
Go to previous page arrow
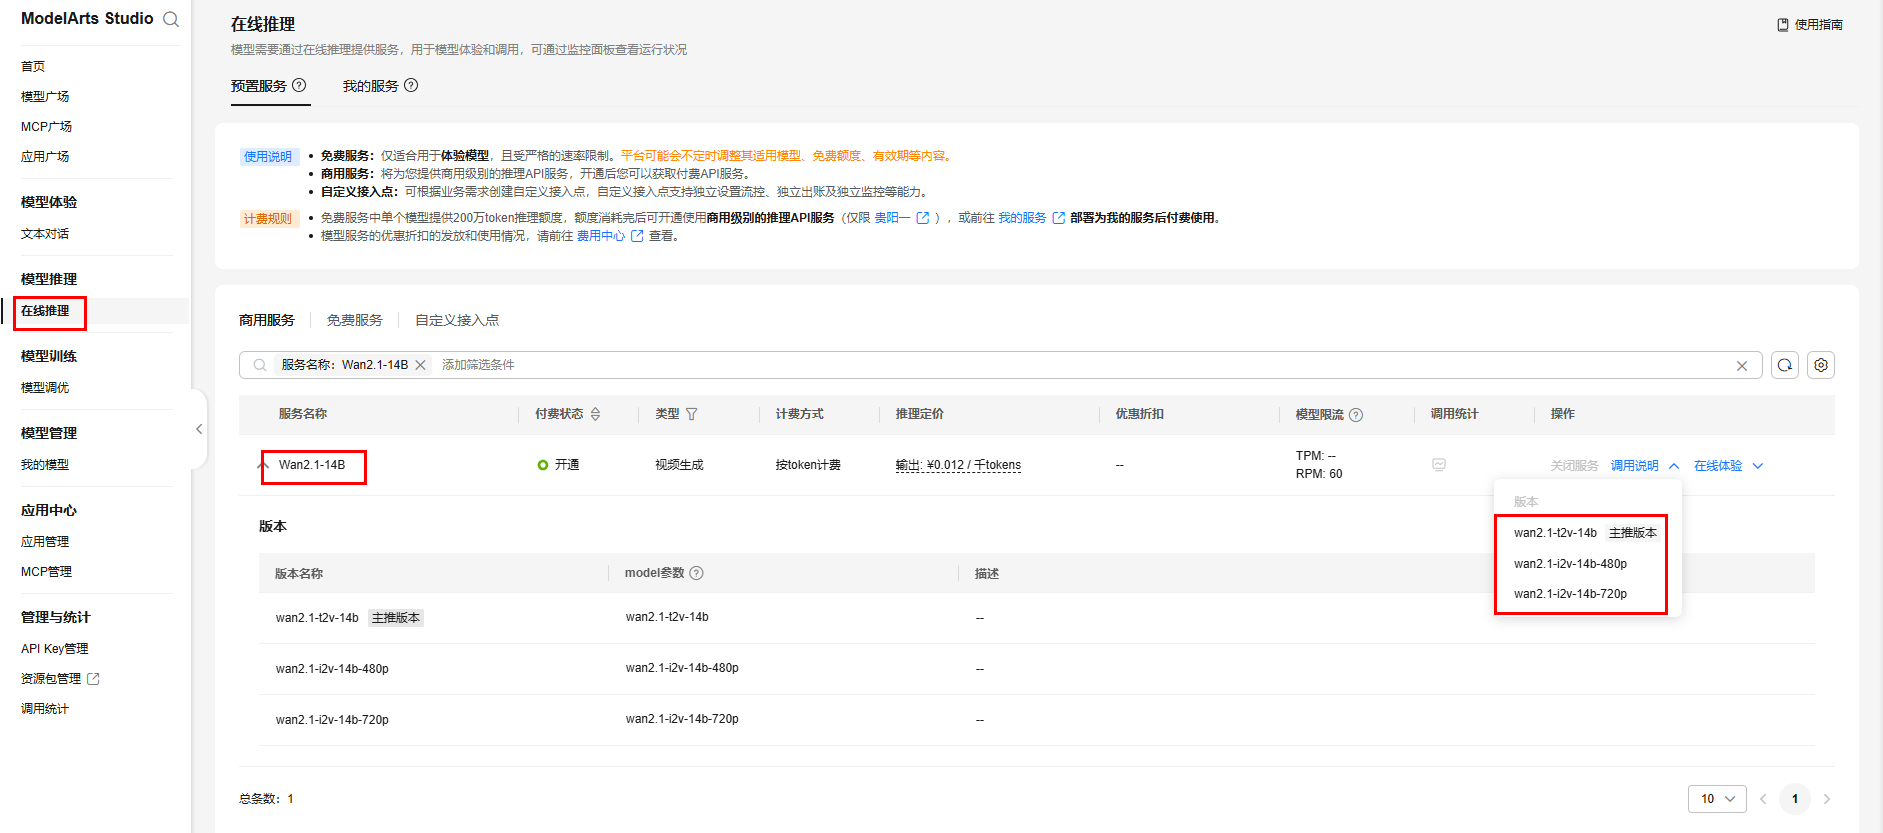[1763, 799]
